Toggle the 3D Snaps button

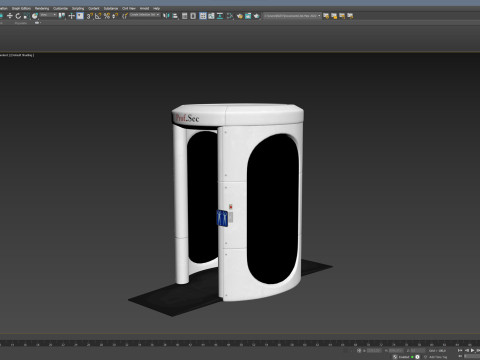pyautogui.click(x=89, y=16)
